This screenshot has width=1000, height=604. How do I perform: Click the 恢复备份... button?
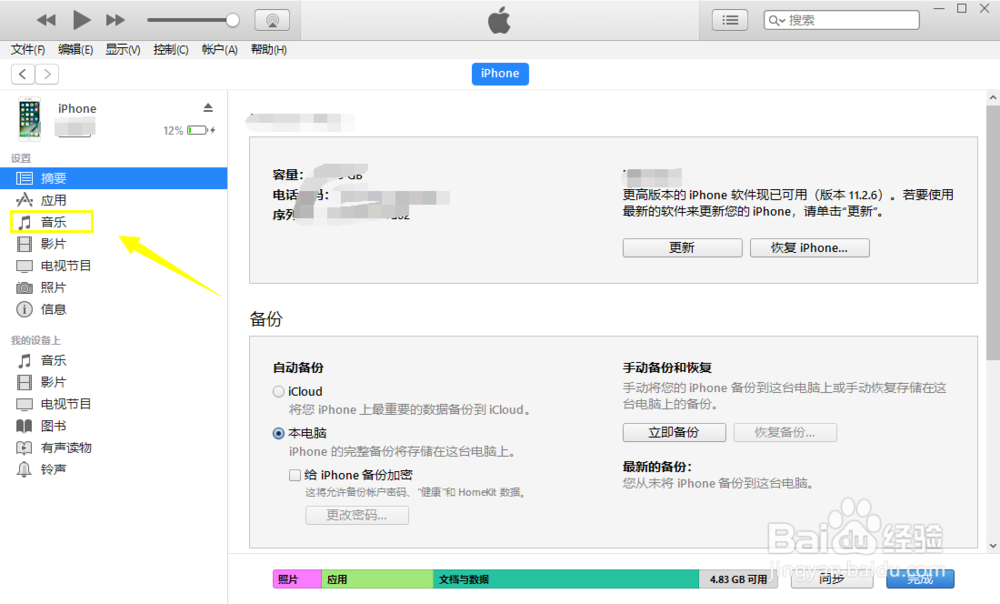coord(785,432)
